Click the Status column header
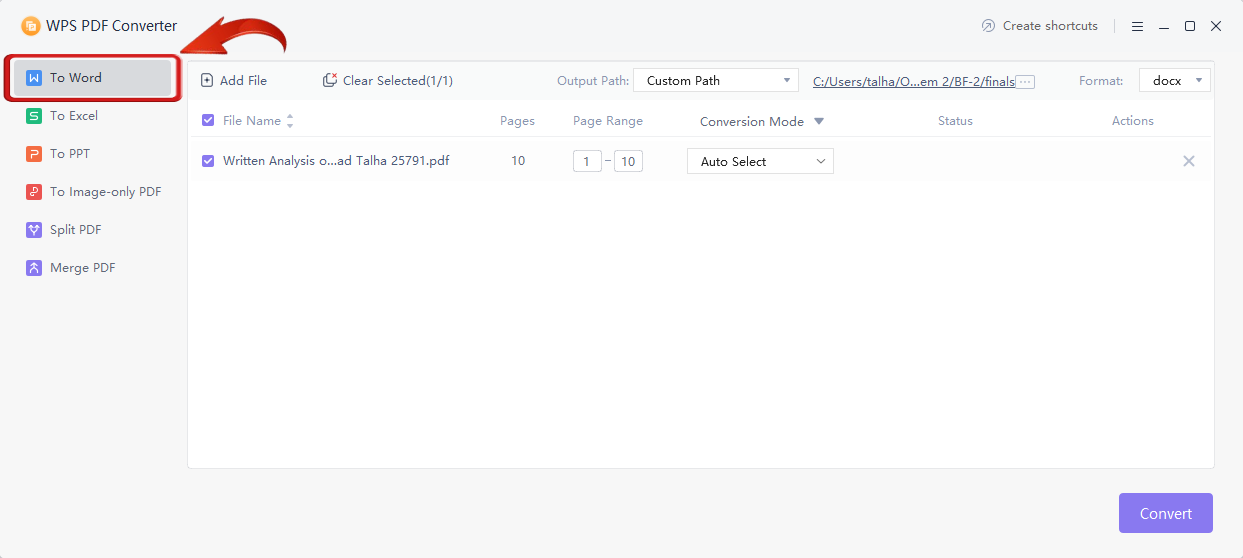This screenshot has width=1243, height=558. 955,121
